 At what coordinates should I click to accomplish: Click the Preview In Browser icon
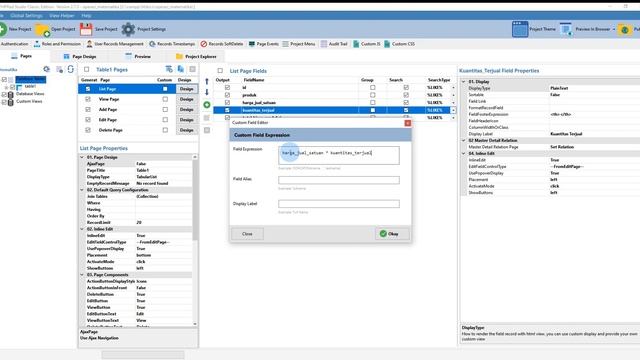(x=566, y=29)
